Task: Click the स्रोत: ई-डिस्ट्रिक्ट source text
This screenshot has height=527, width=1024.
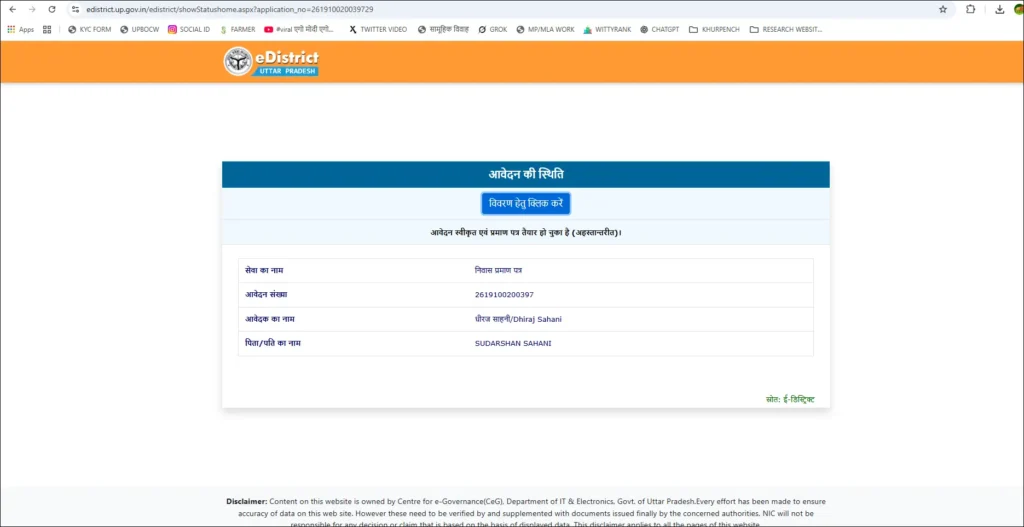Action: (x=790, y=399)
